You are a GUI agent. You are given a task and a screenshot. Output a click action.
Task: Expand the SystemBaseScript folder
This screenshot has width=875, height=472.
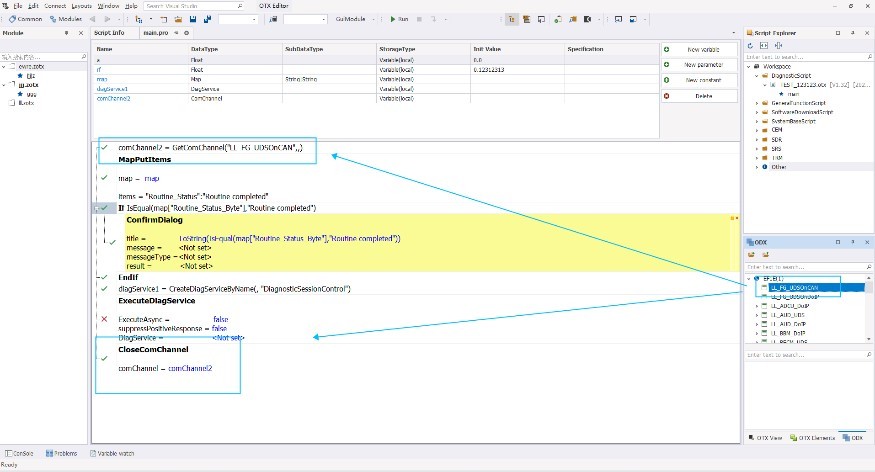point(757,121)
